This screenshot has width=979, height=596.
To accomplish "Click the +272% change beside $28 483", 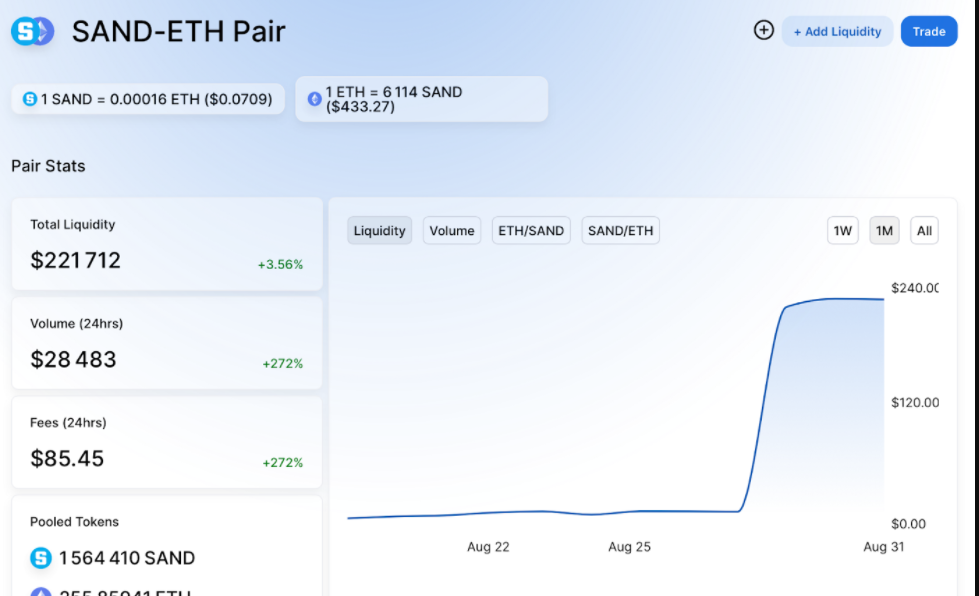I will pyautogui.click(x=282, y=363).
